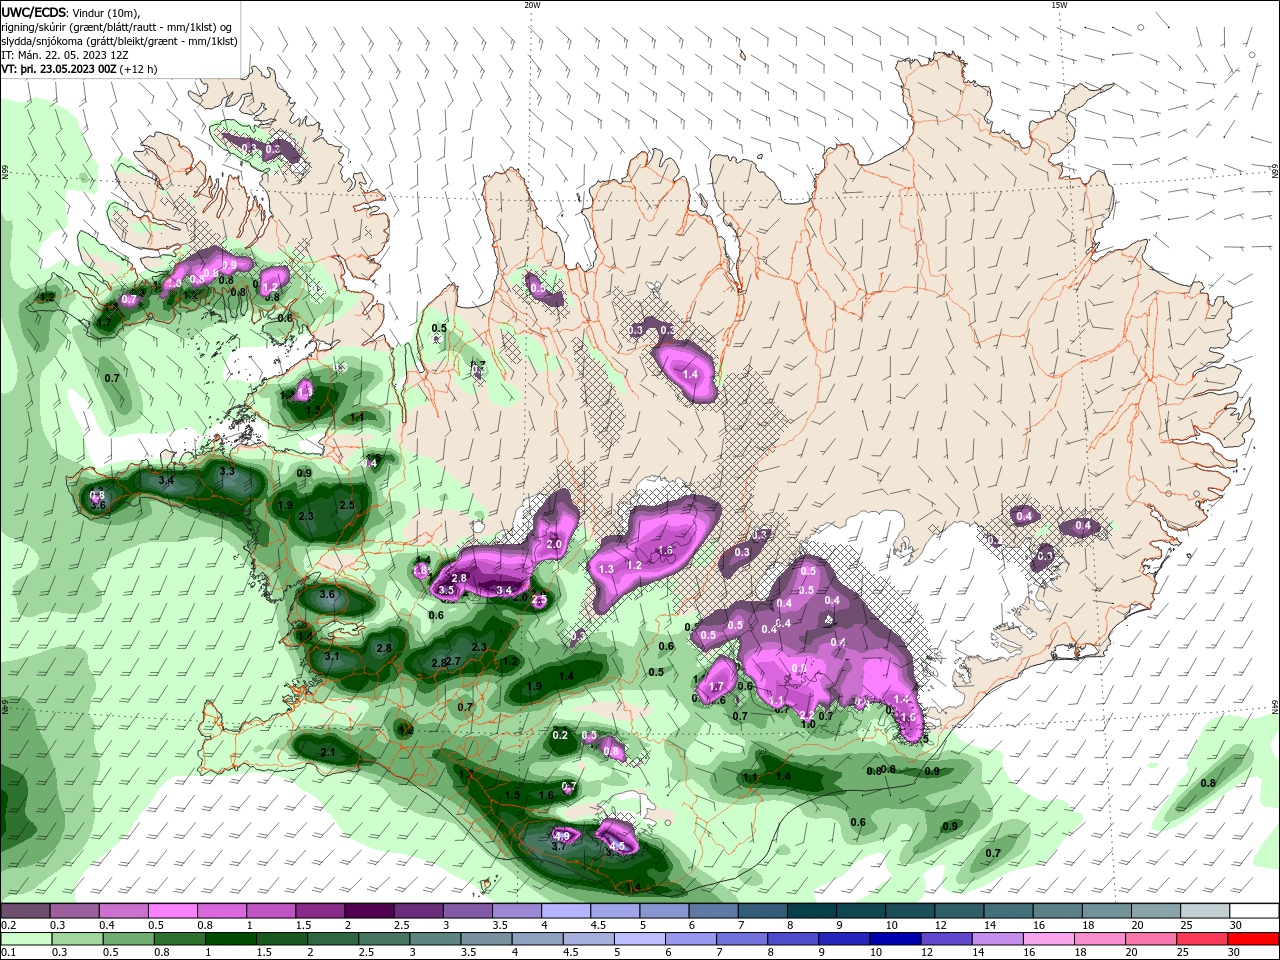Click the 'UWC/ECDS' title text
The height and width of the screenshot is (960, 1280).
(33, 12)
